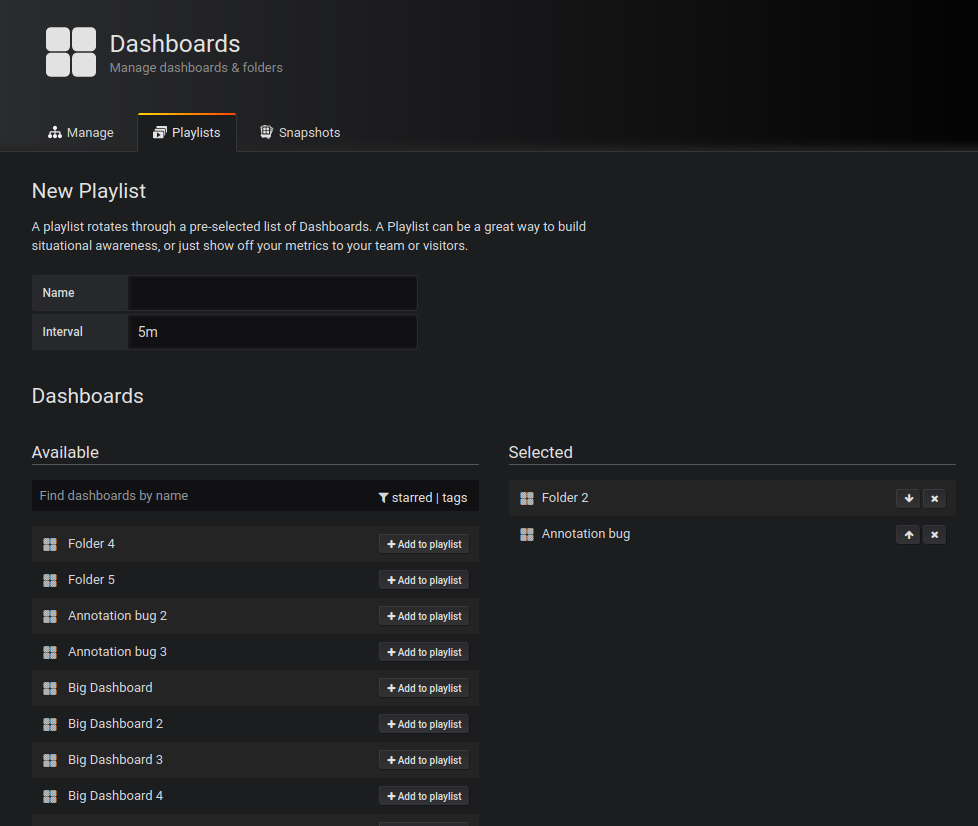
Task: Click the dashboard icon beside Folder 2
Action: (x=527, y=497)
